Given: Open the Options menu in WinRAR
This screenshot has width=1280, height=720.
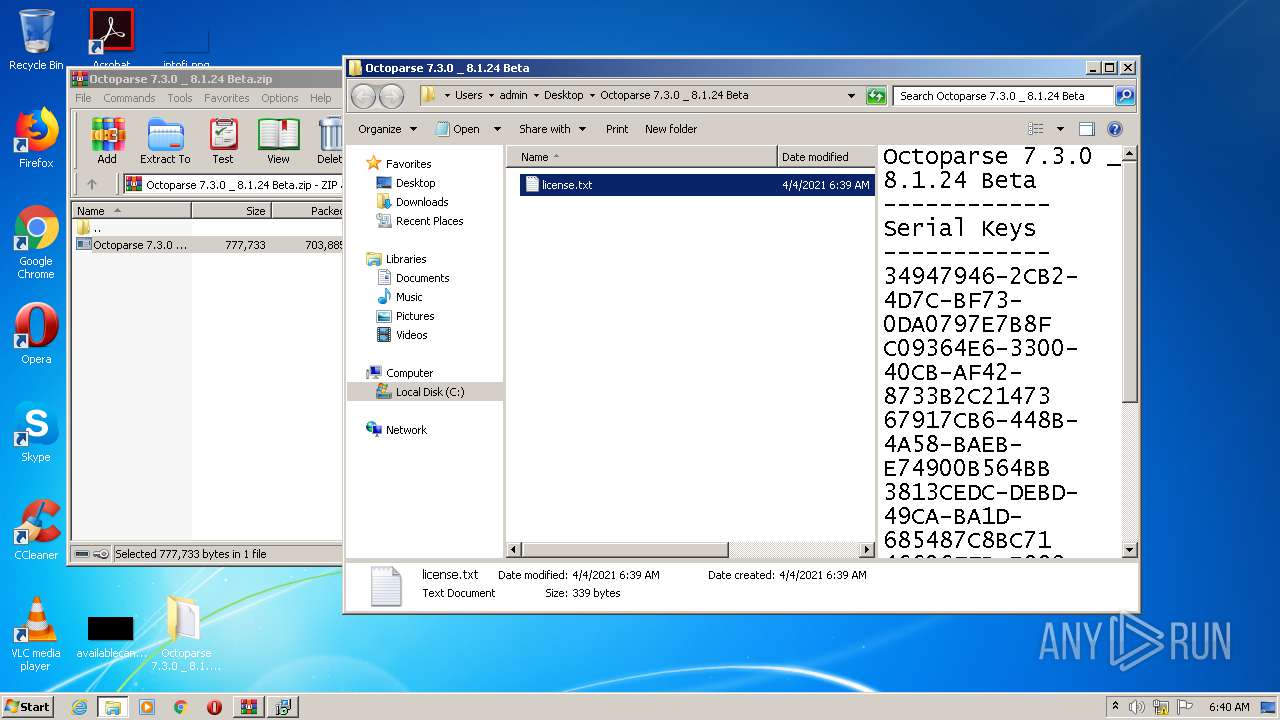Looking at the screenshot, I should pos(280,98).
